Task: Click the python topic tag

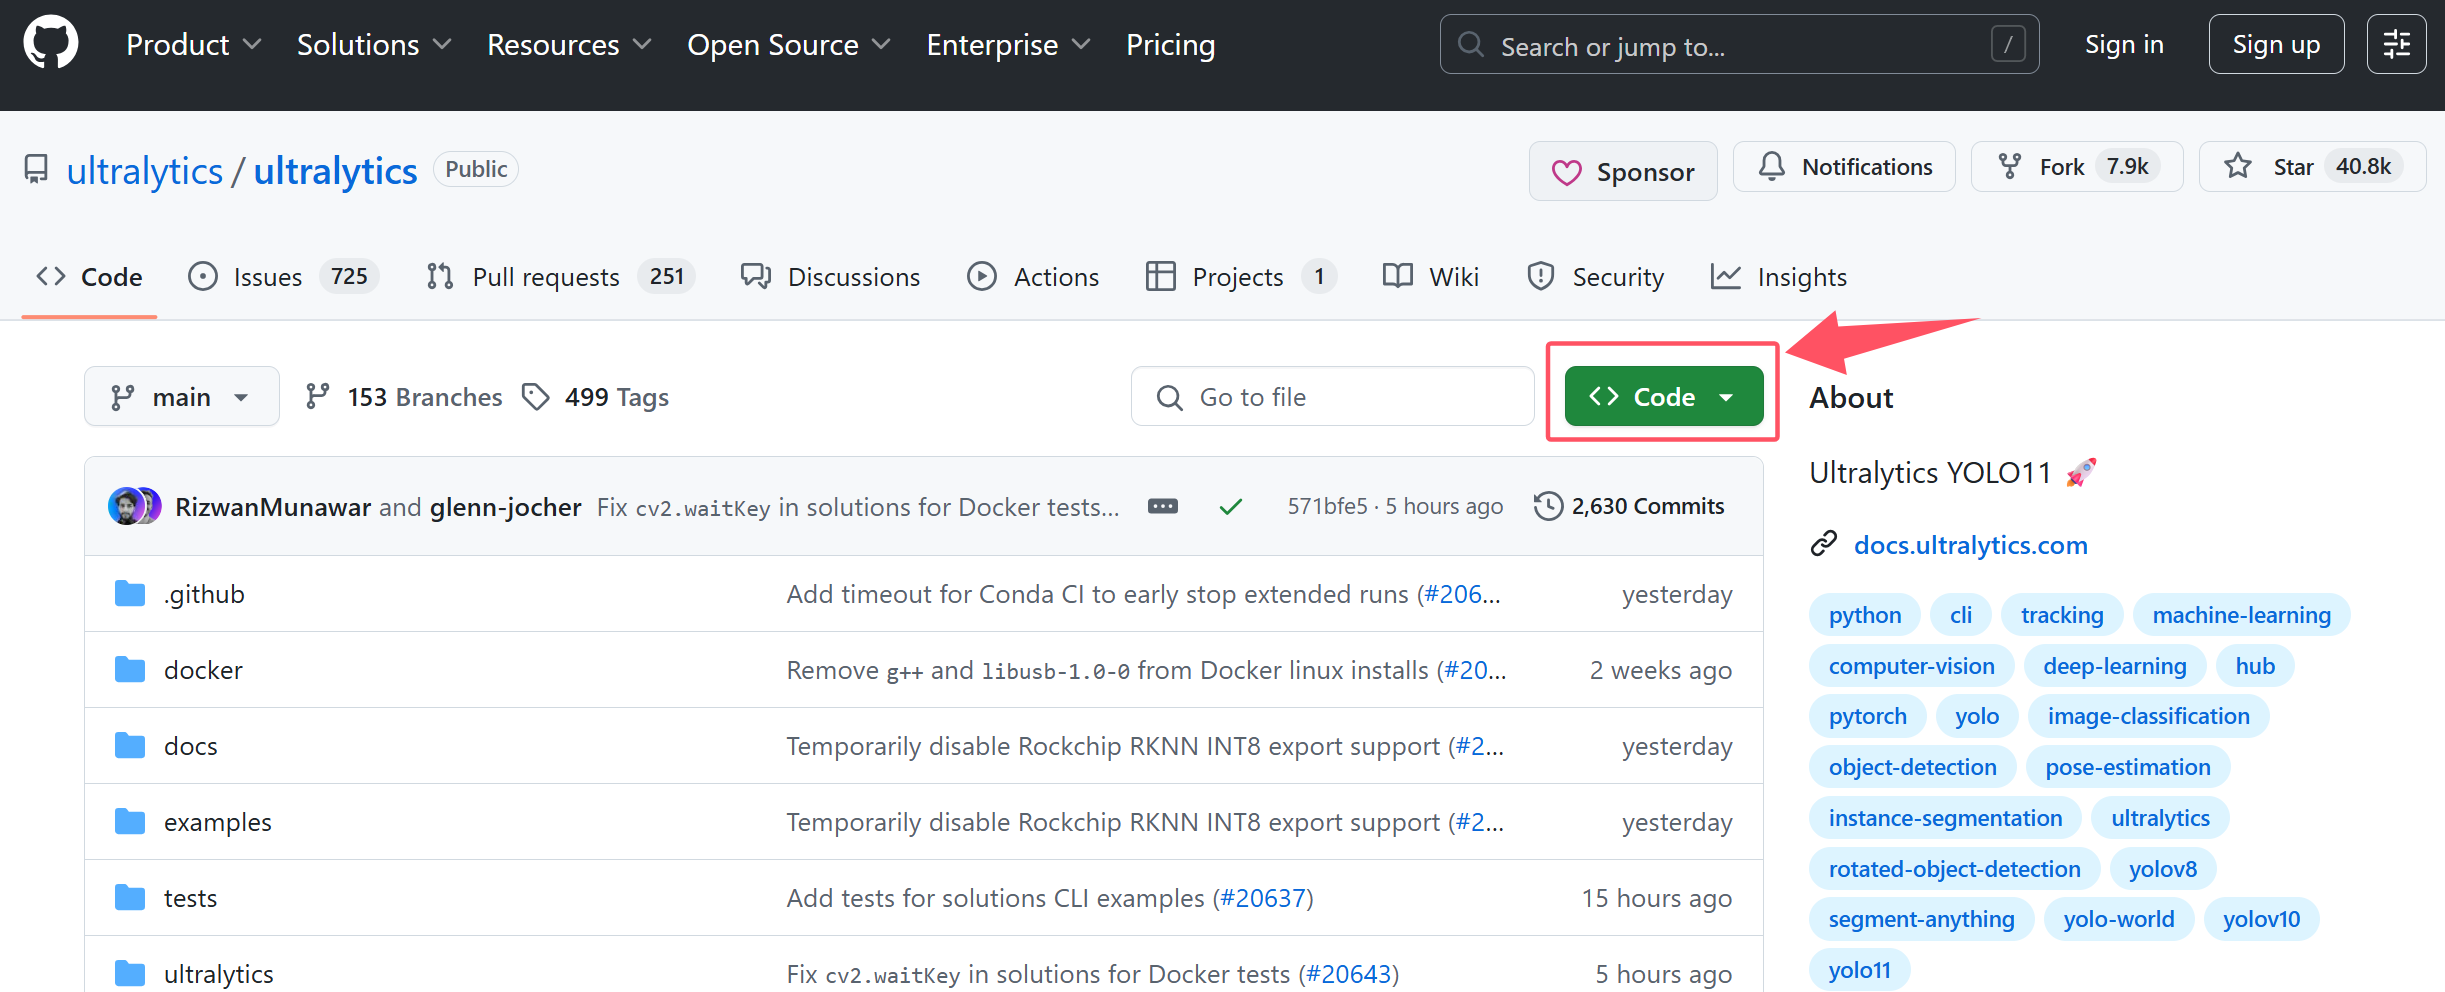Action: point(1865,615)
